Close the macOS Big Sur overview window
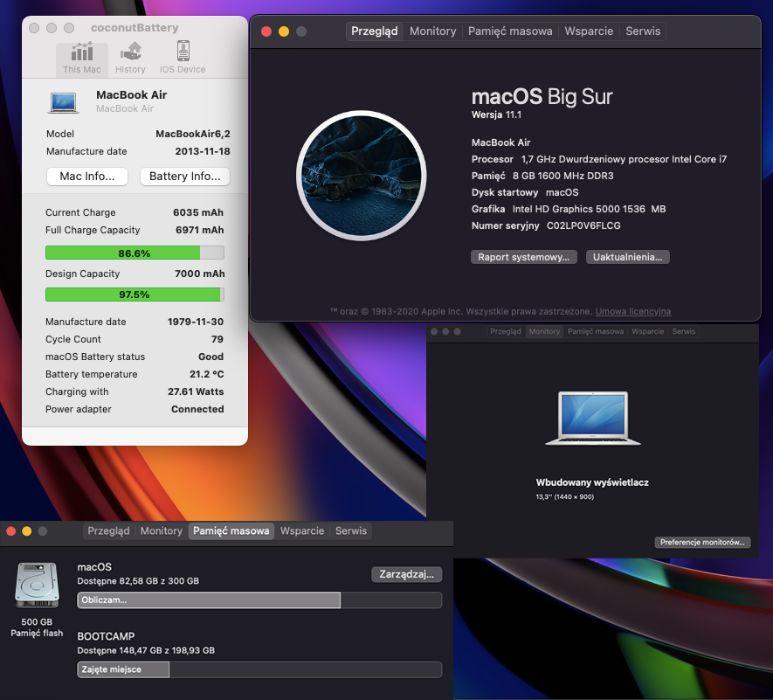773x700 pixels. 267,32
